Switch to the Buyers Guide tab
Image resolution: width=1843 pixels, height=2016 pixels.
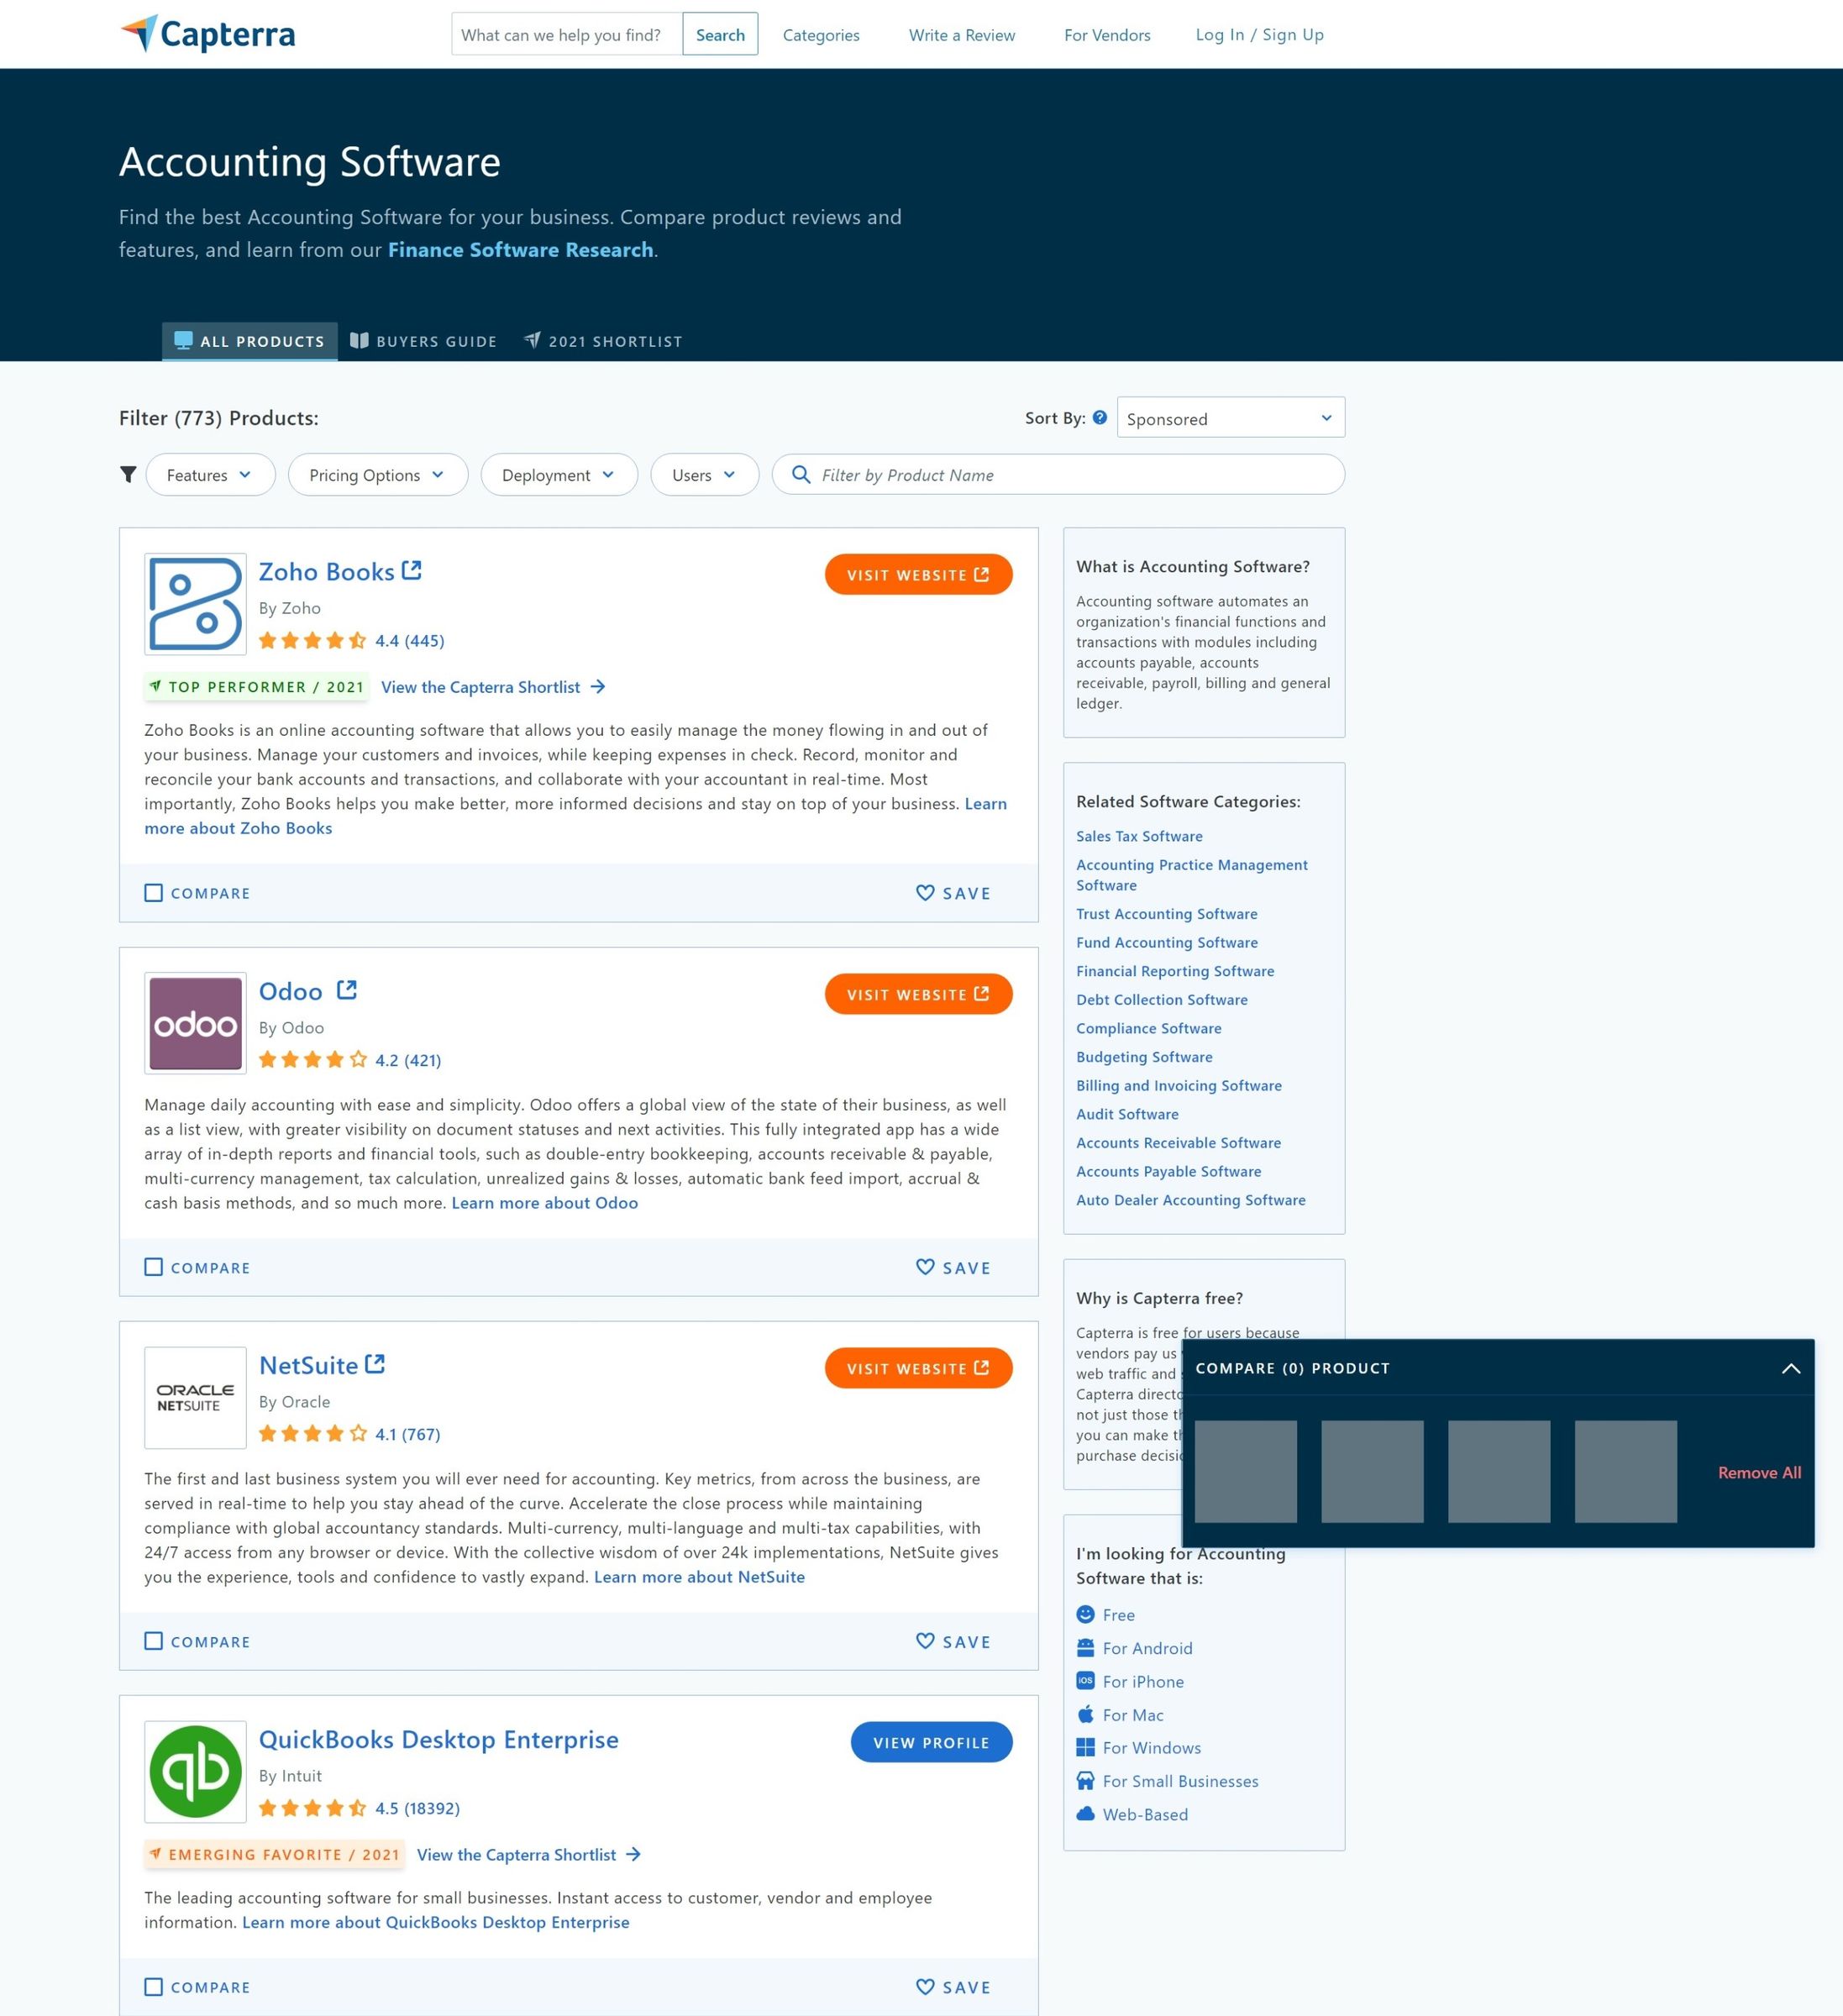[423, 341]
